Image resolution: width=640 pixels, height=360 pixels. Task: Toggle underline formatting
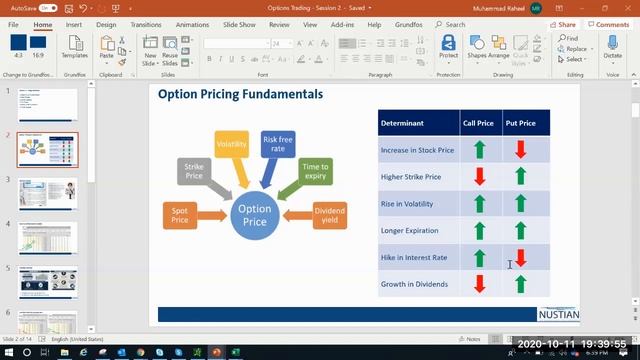point(231,59)
